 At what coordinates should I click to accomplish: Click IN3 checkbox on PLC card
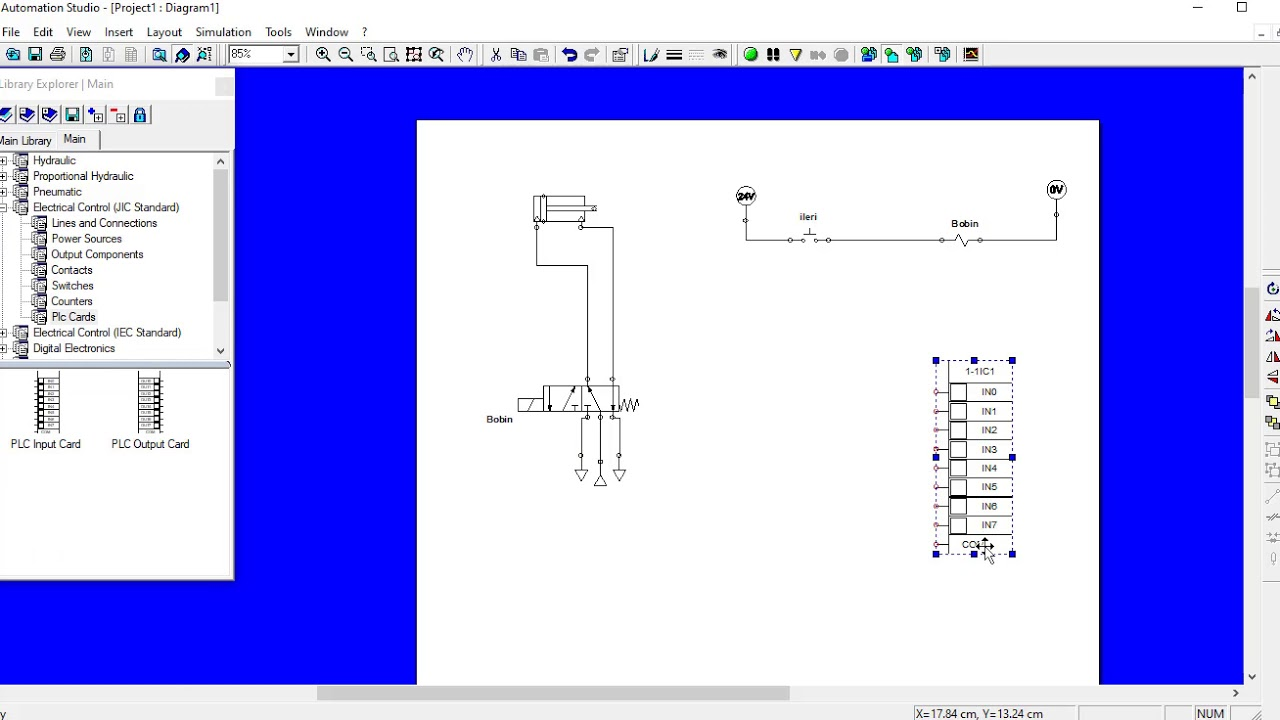(x=958, y=450)
